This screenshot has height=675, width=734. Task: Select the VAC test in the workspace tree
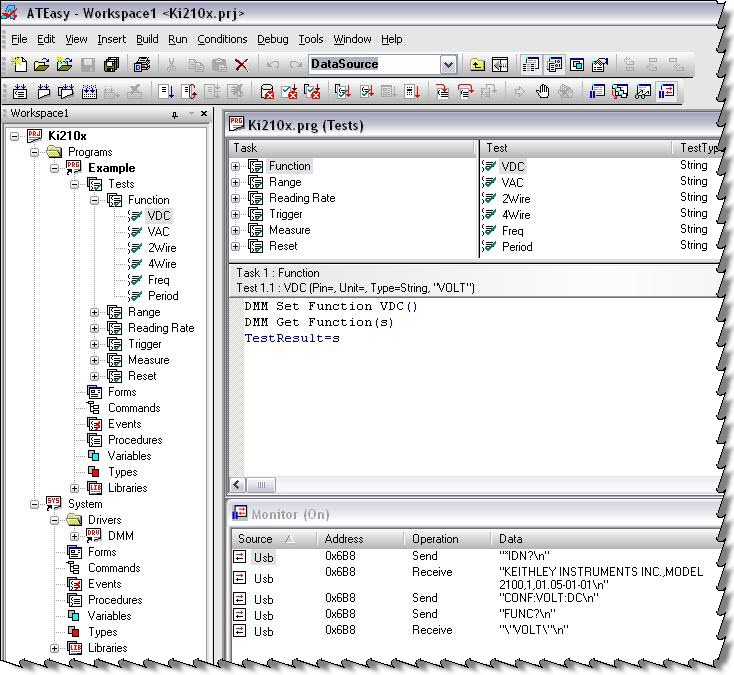pyautogui.click(x=158, y=232)
